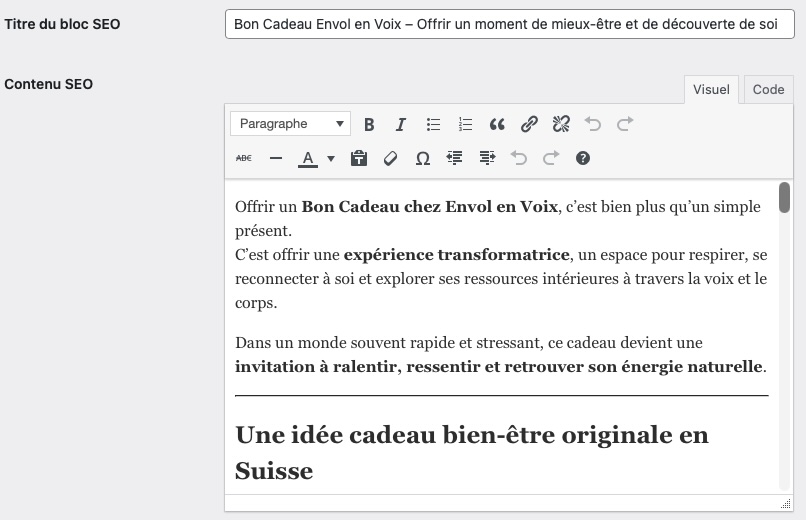
Task: Click the bold text 'expérience transformatrice'
Action: tap(456, 255)
